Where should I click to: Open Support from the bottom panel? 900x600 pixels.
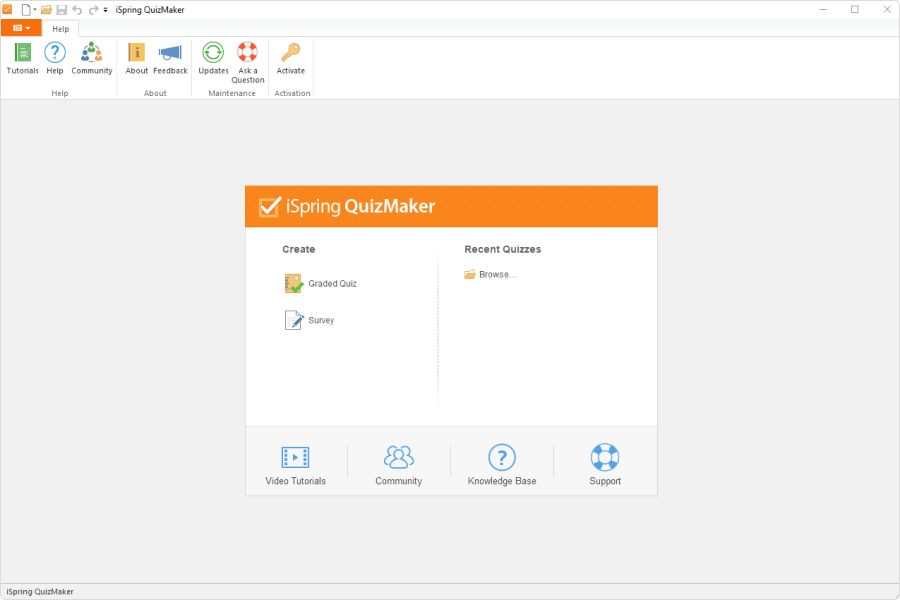[604, 463]
